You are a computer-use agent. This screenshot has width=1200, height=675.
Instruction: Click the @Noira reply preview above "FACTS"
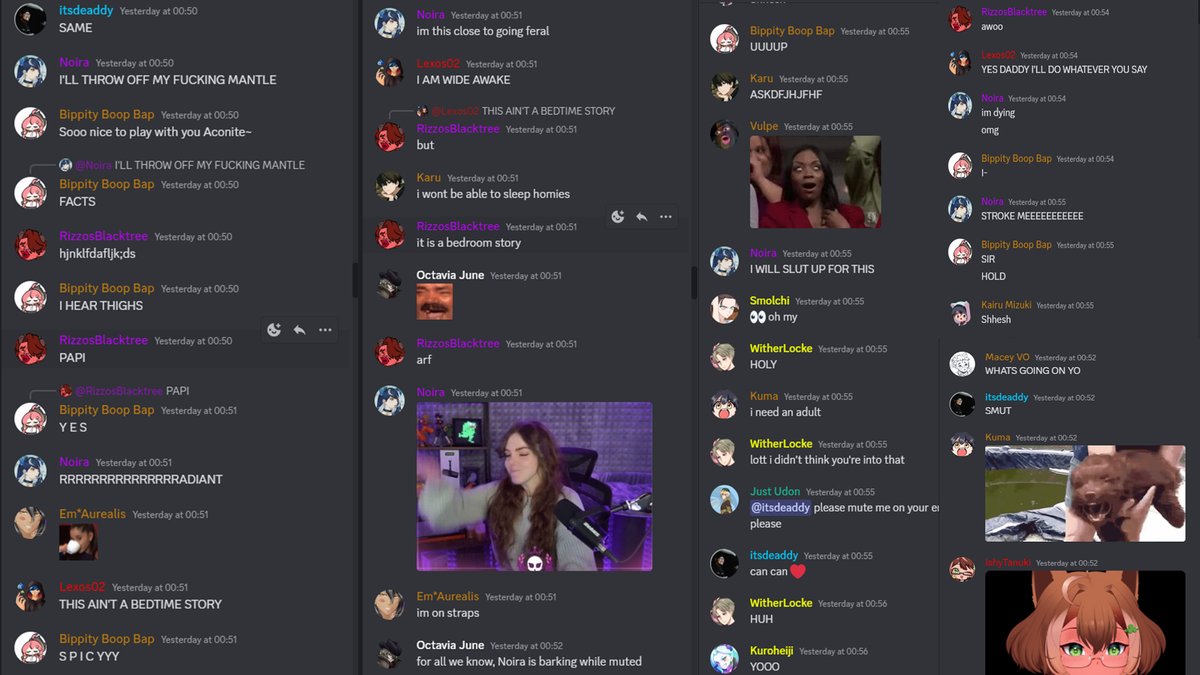tap(190, 165)
